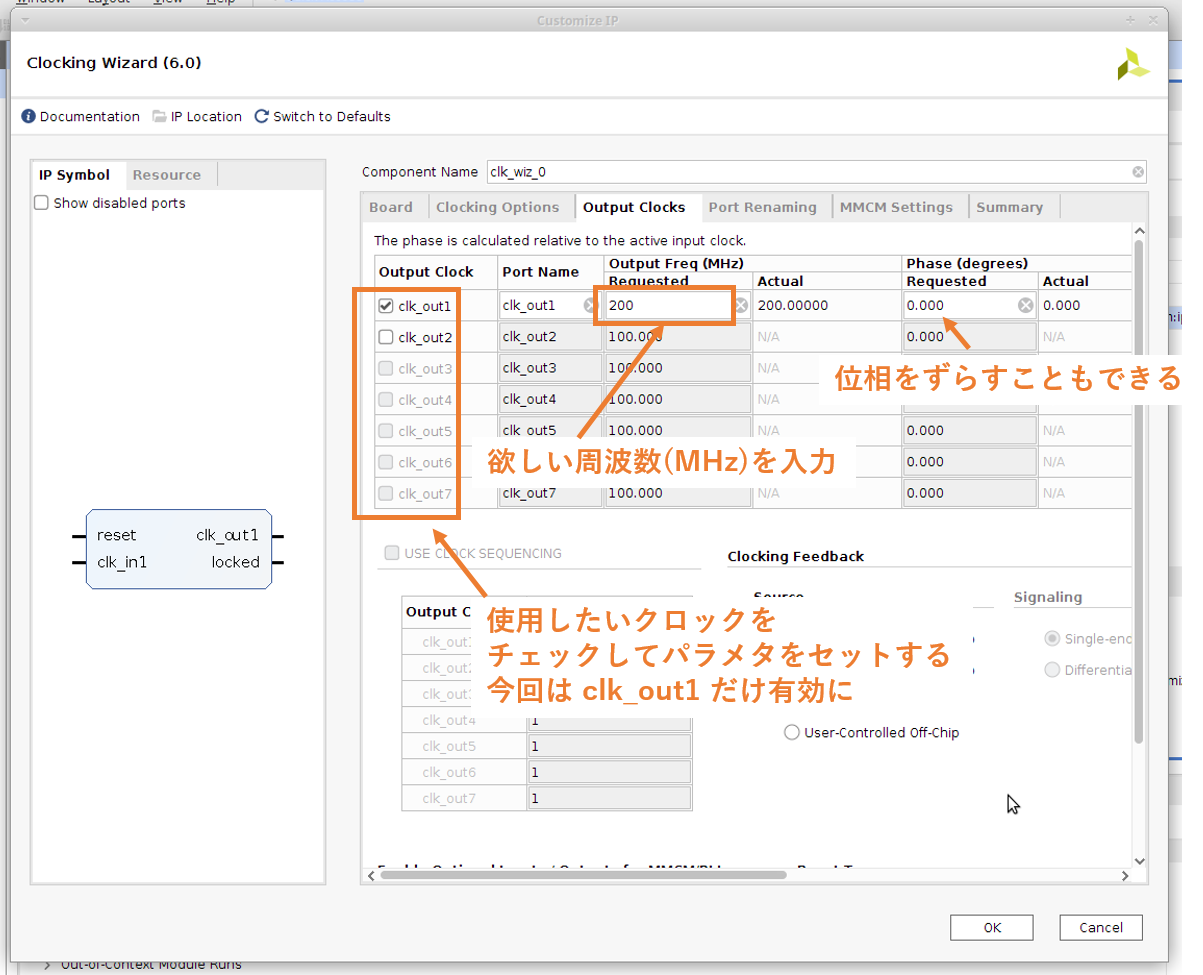Viewport: 1203px width, 975px height.
Task: Select User-Controlled Off-Chip radio button
Action: (792, 733)
